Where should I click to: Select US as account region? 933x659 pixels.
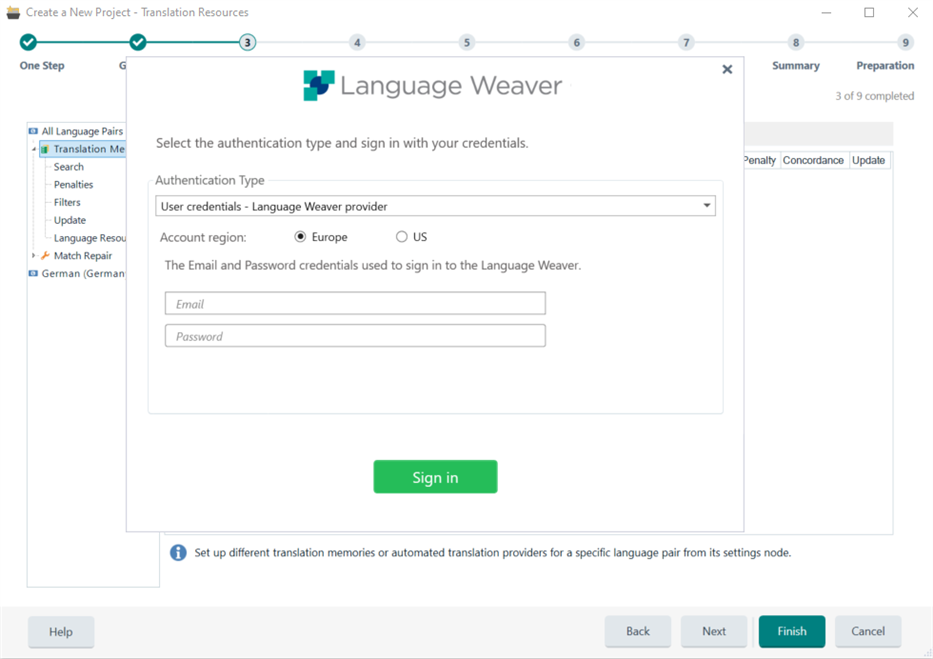(x=402, y=237)
